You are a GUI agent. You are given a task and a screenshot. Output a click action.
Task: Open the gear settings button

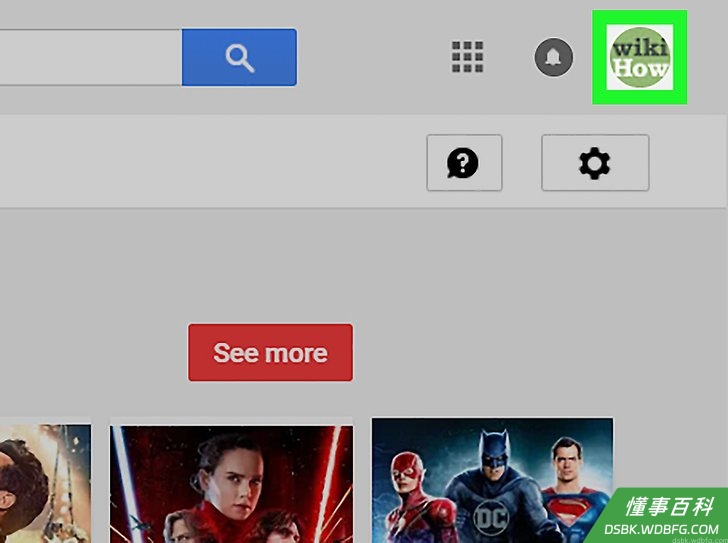pyautogui.click(x=595, y=162)
